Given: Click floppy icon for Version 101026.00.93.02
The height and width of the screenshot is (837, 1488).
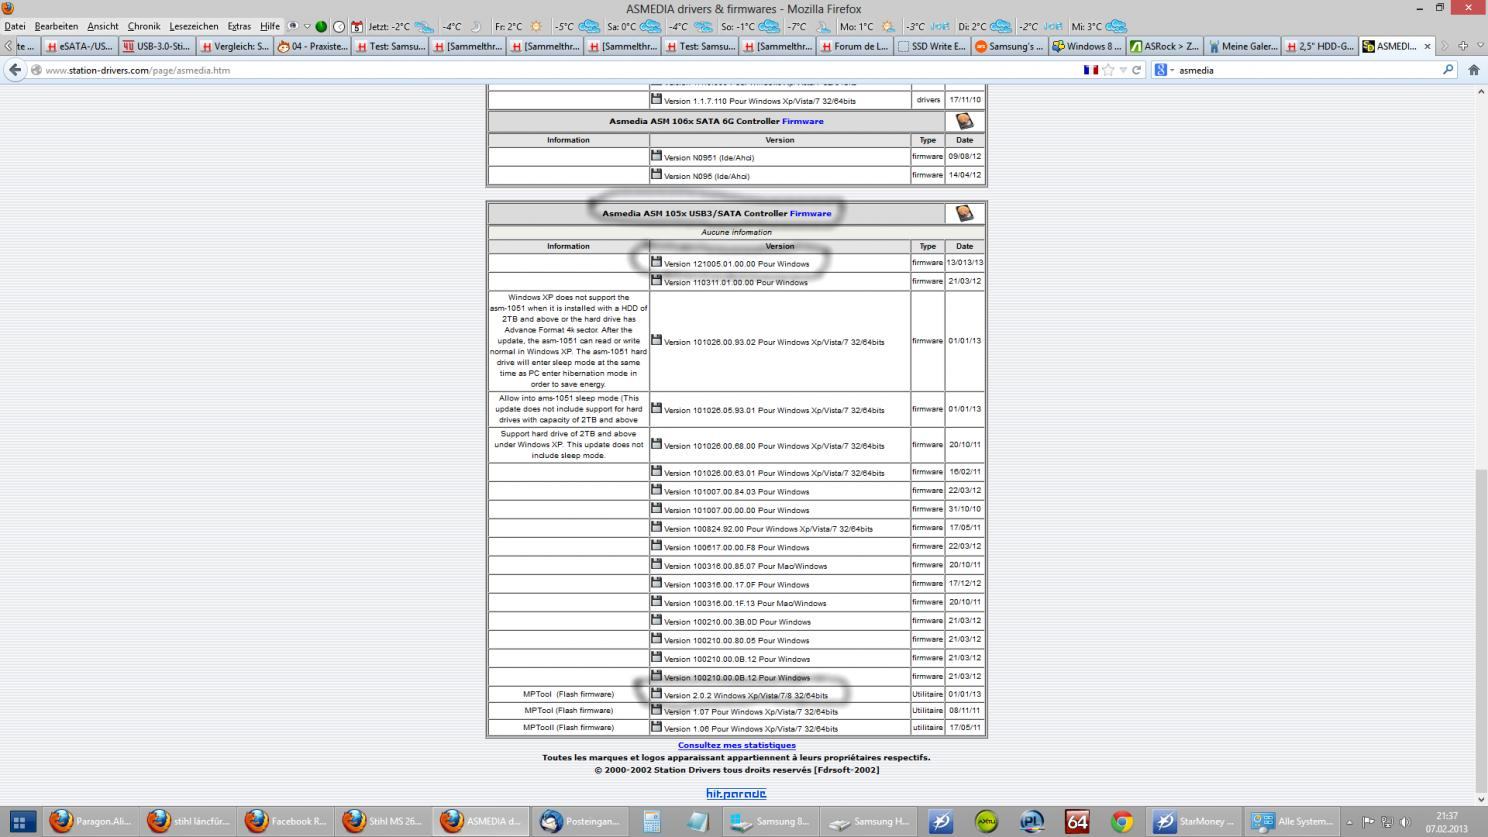Looking at the screenshot, I should tap(656, 340).
